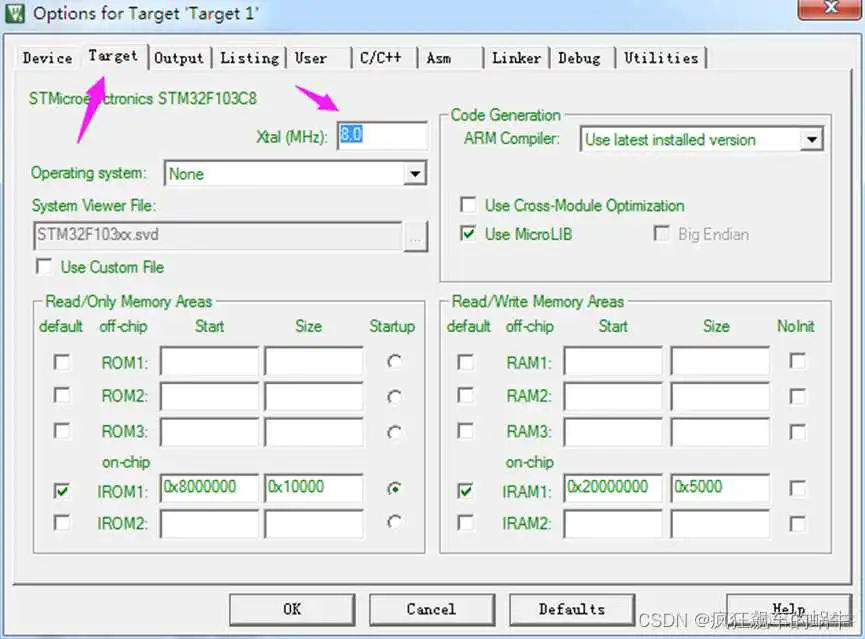Switch to the C/C++ tab
This screenshot has height=639, width=865.
pyautogui.click(x=382, y=58)
